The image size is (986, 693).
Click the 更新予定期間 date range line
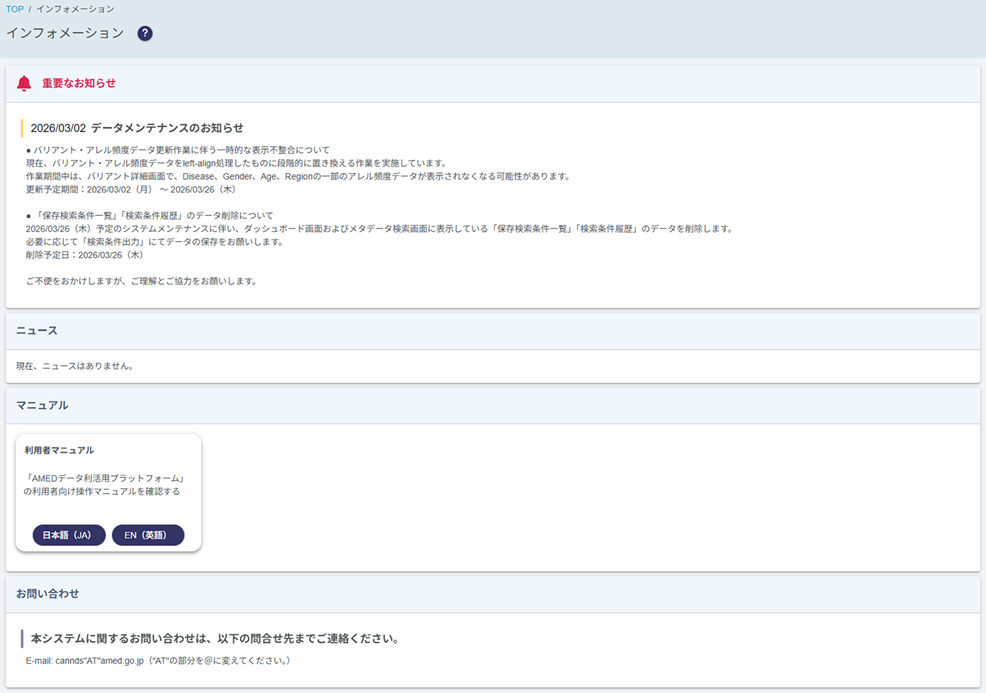pyautogui.click(x=131, y=189)
